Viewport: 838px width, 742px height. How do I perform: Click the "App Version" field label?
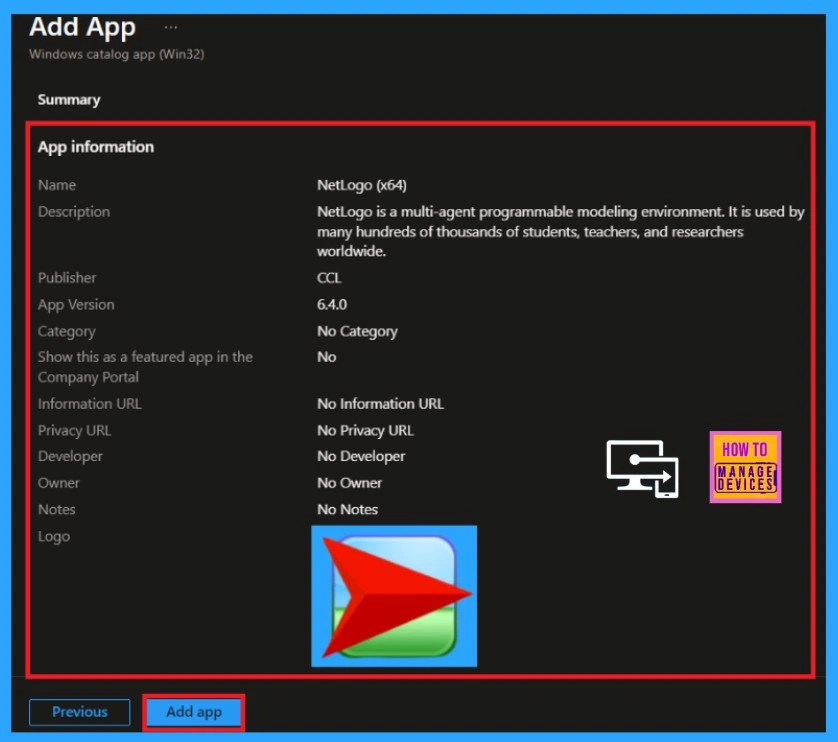pyautogui.click(x=76, y=305)
